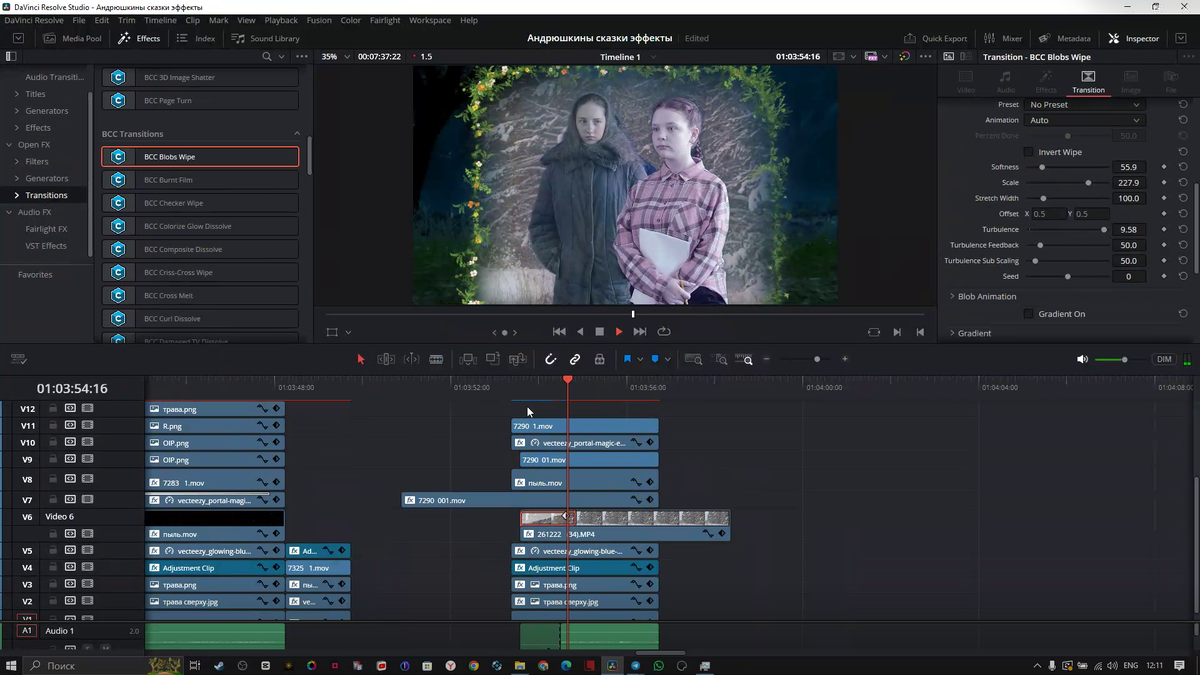Click the Position Lock padlock icon
Screen dimensions: 1200x675
(x=599, y=359)
